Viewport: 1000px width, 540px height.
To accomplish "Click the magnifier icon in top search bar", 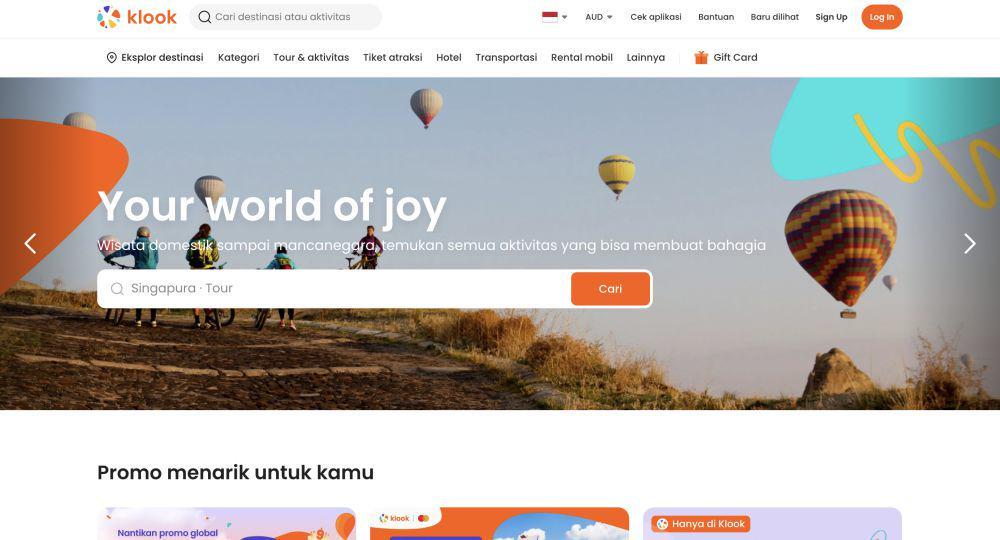I will pos(205,17).
